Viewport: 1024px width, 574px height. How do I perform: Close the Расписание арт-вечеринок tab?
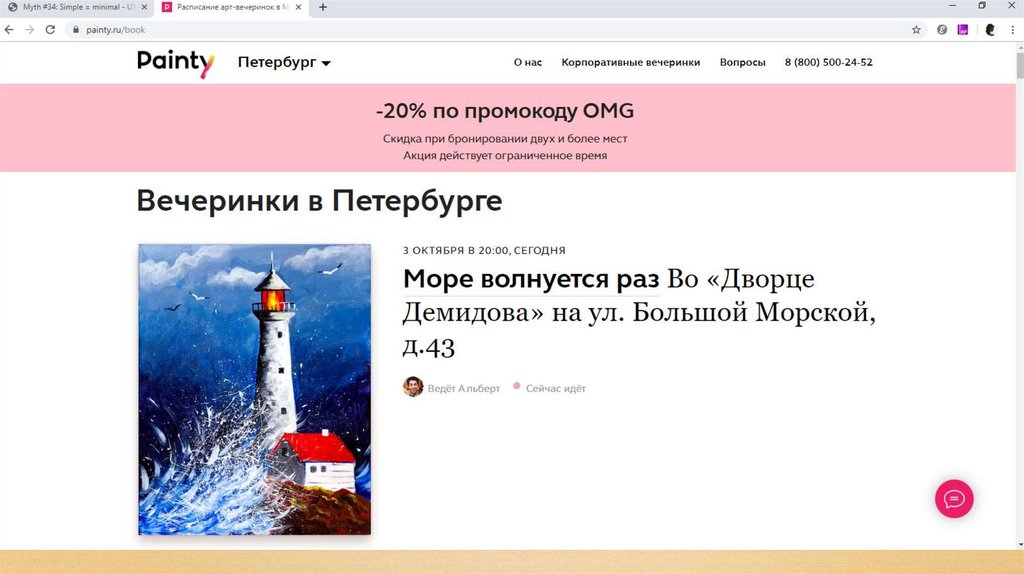tap(298, 7)
